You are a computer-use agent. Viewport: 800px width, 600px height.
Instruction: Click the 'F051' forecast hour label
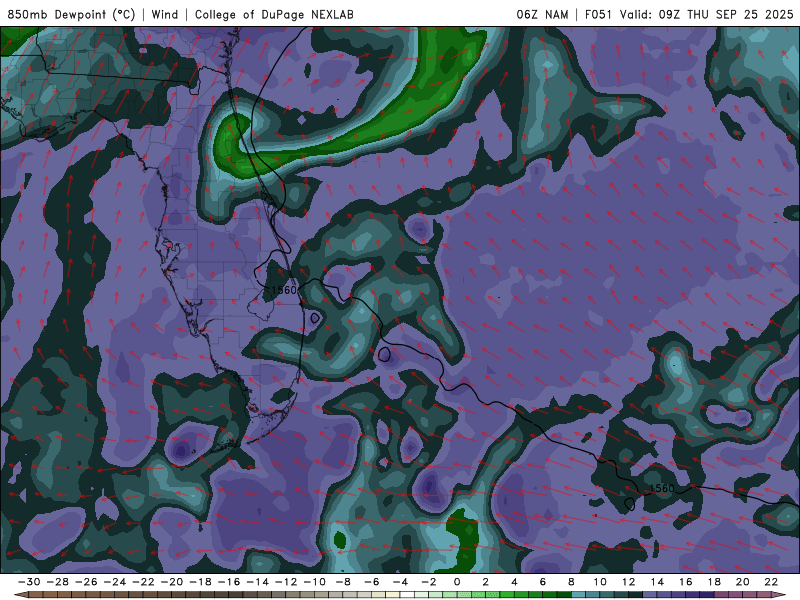pos(598,14)
